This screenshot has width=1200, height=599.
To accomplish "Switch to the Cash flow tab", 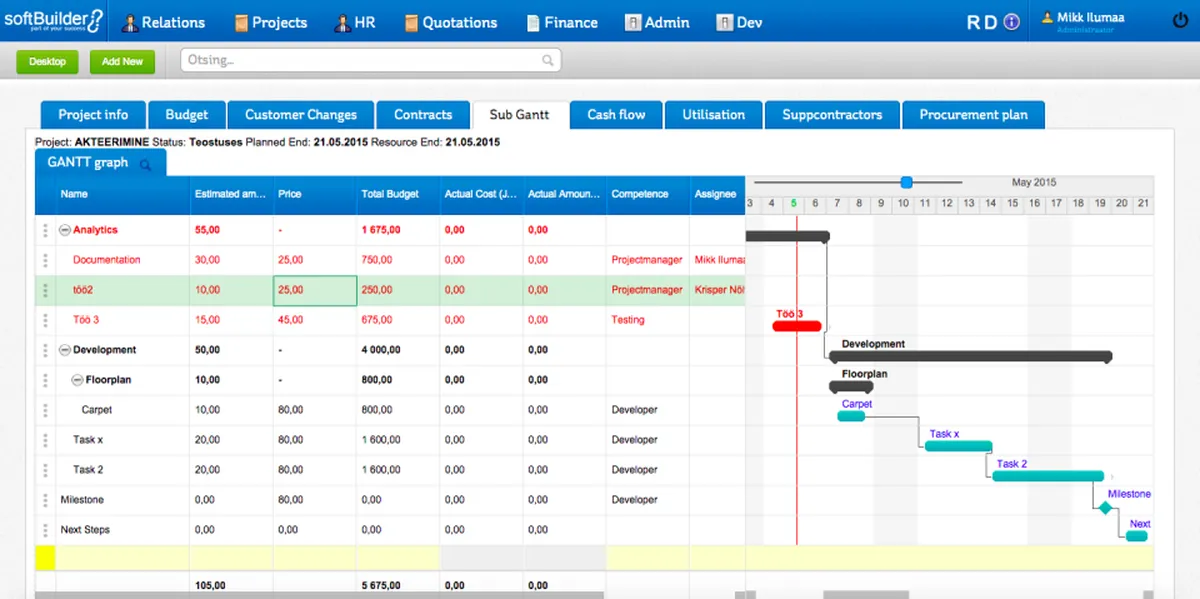I will click(616, 115).
